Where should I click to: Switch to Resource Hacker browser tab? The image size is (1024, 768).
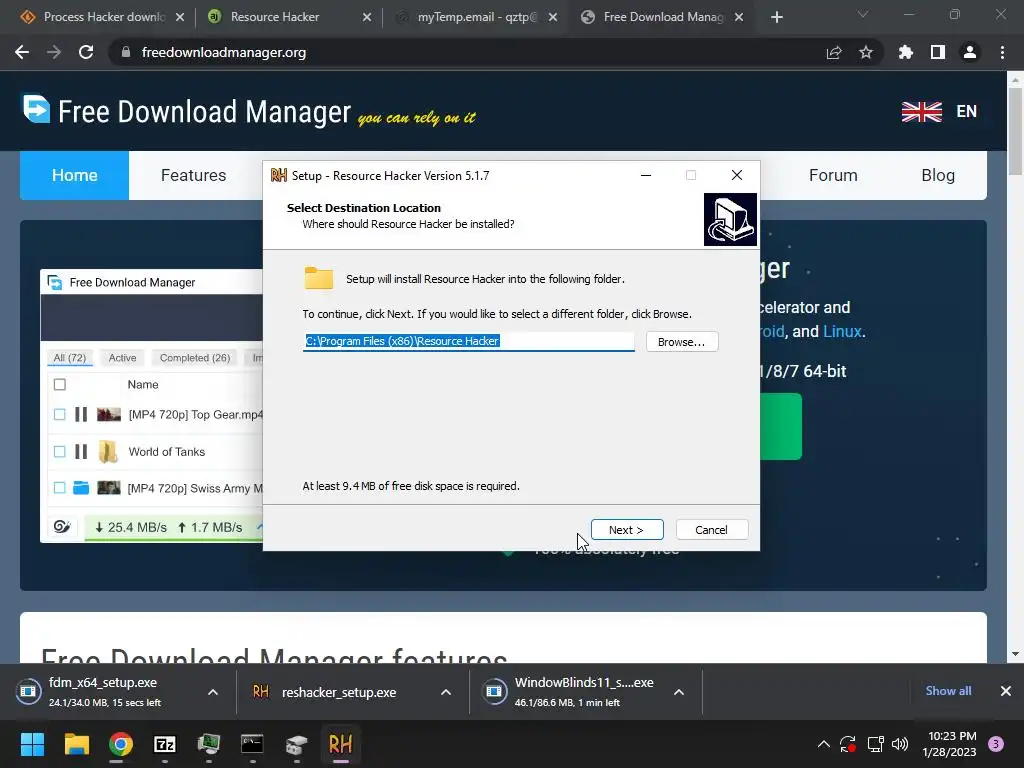point(274,17)
